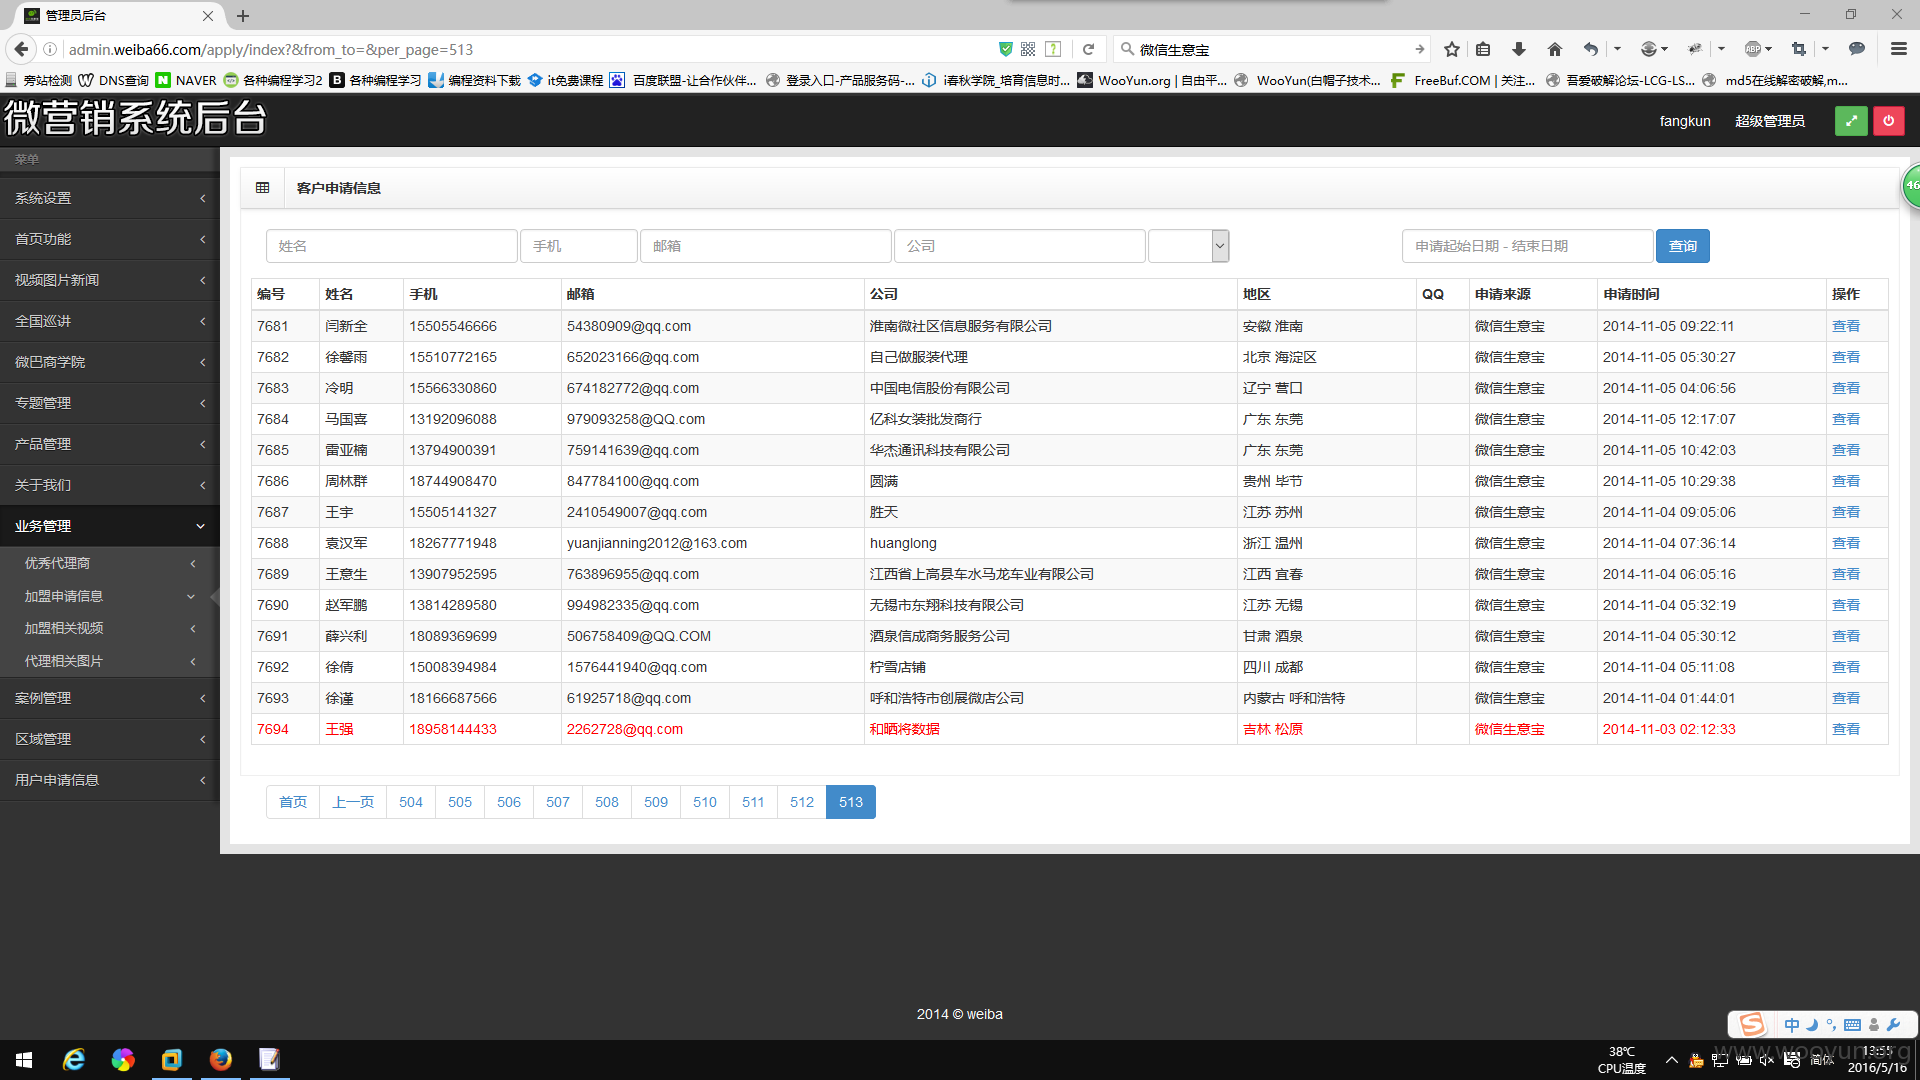
Task: Open WooYun.org bookmark
Action: (x=1152, y=80)
